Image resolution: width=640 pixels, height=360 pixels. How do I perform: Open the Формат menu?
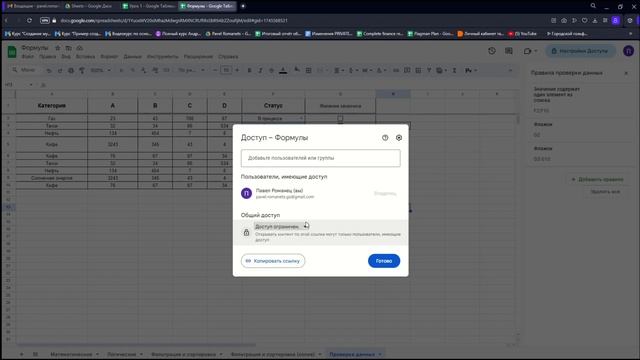pos(109,57)
